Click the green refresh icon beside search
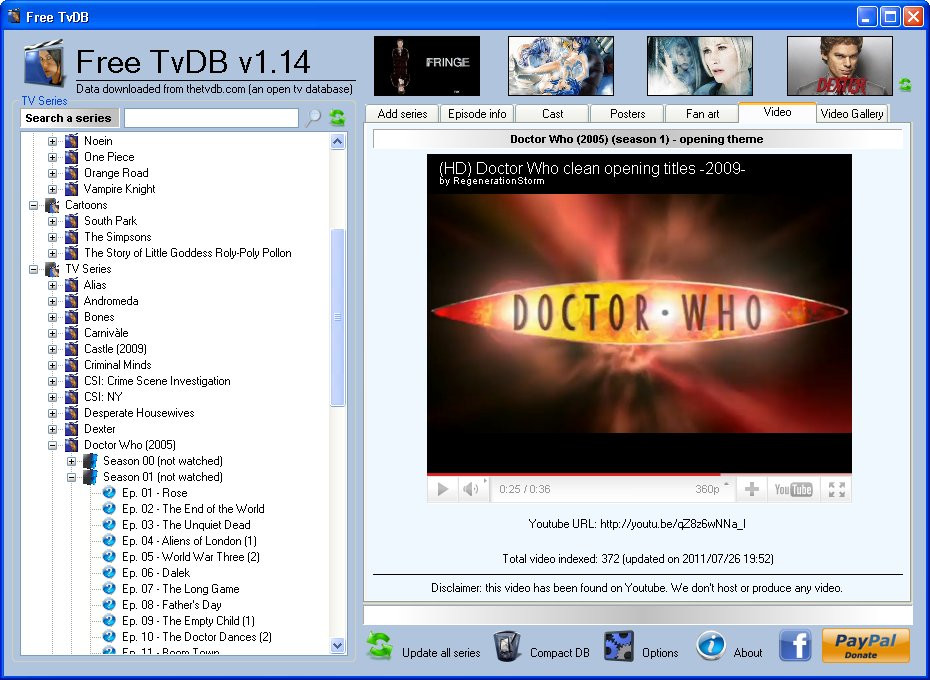 point(337,117)
